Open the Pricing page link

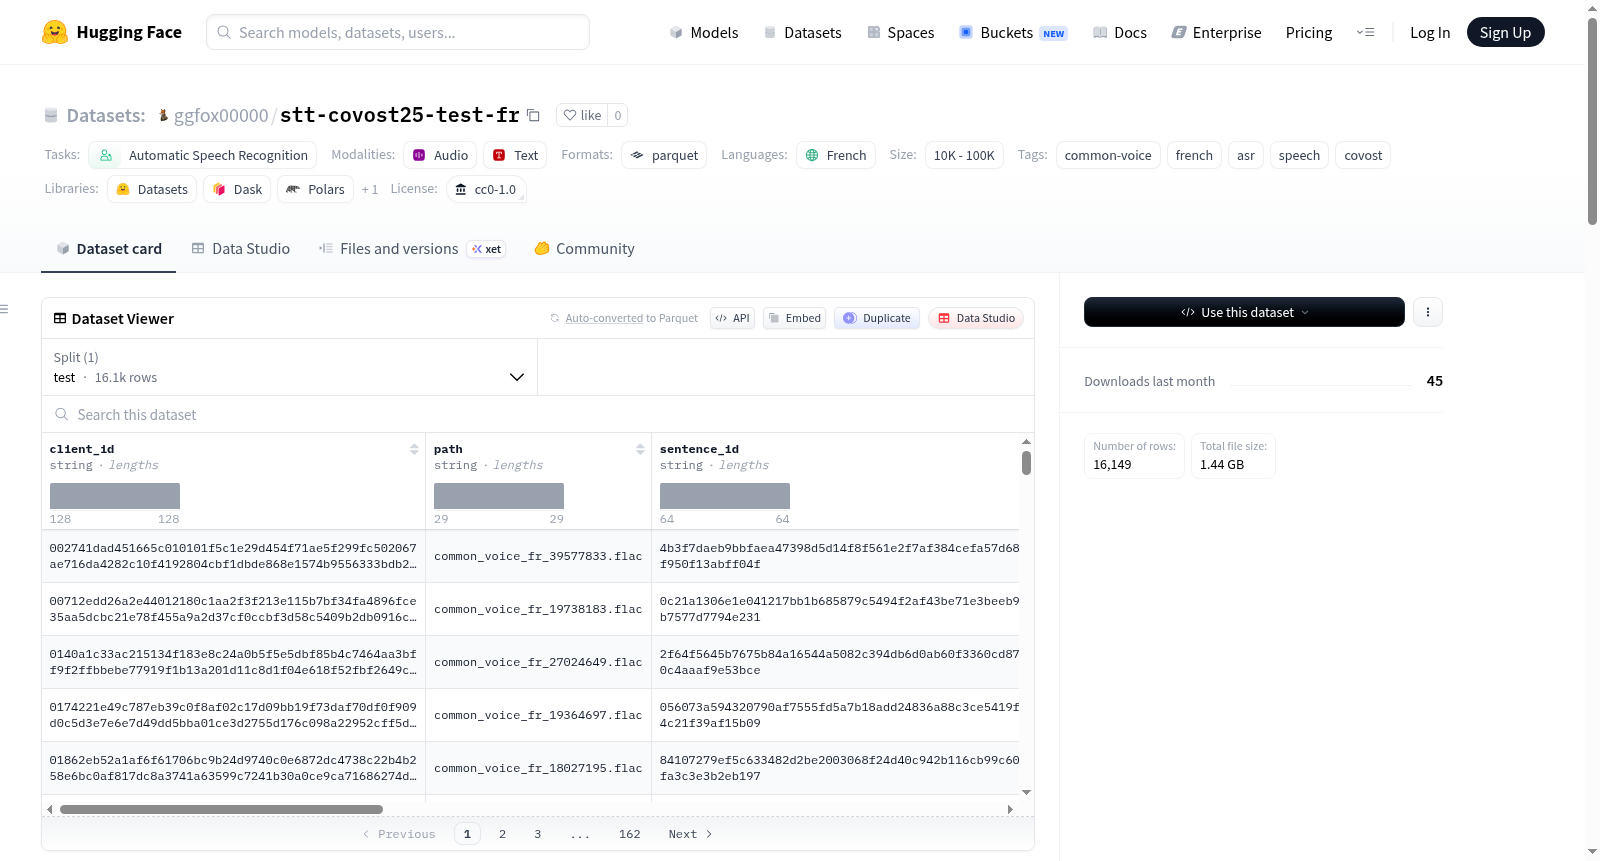point(1309,32)
